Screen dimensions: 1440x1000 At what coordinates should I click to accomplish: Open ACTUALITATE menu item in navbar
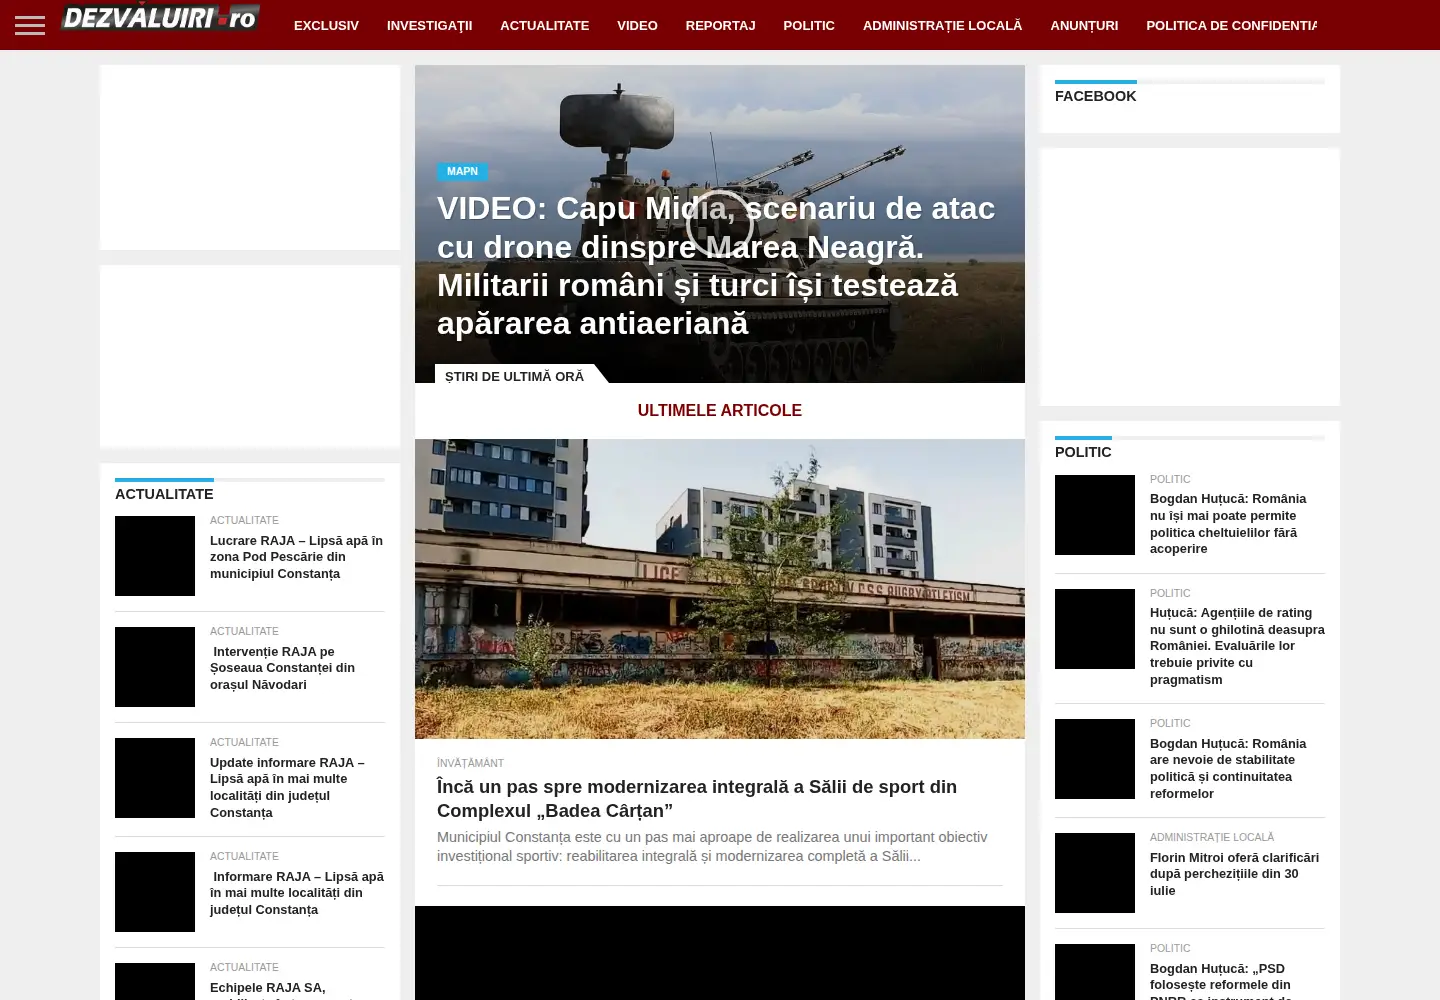544,25
